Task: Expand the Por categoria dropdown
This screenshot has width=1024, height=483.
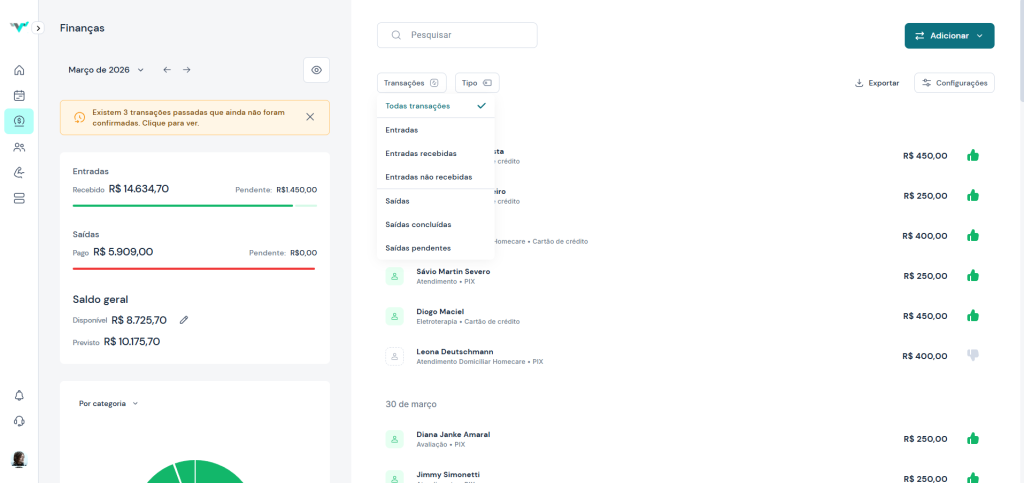Action: [108, 404]
